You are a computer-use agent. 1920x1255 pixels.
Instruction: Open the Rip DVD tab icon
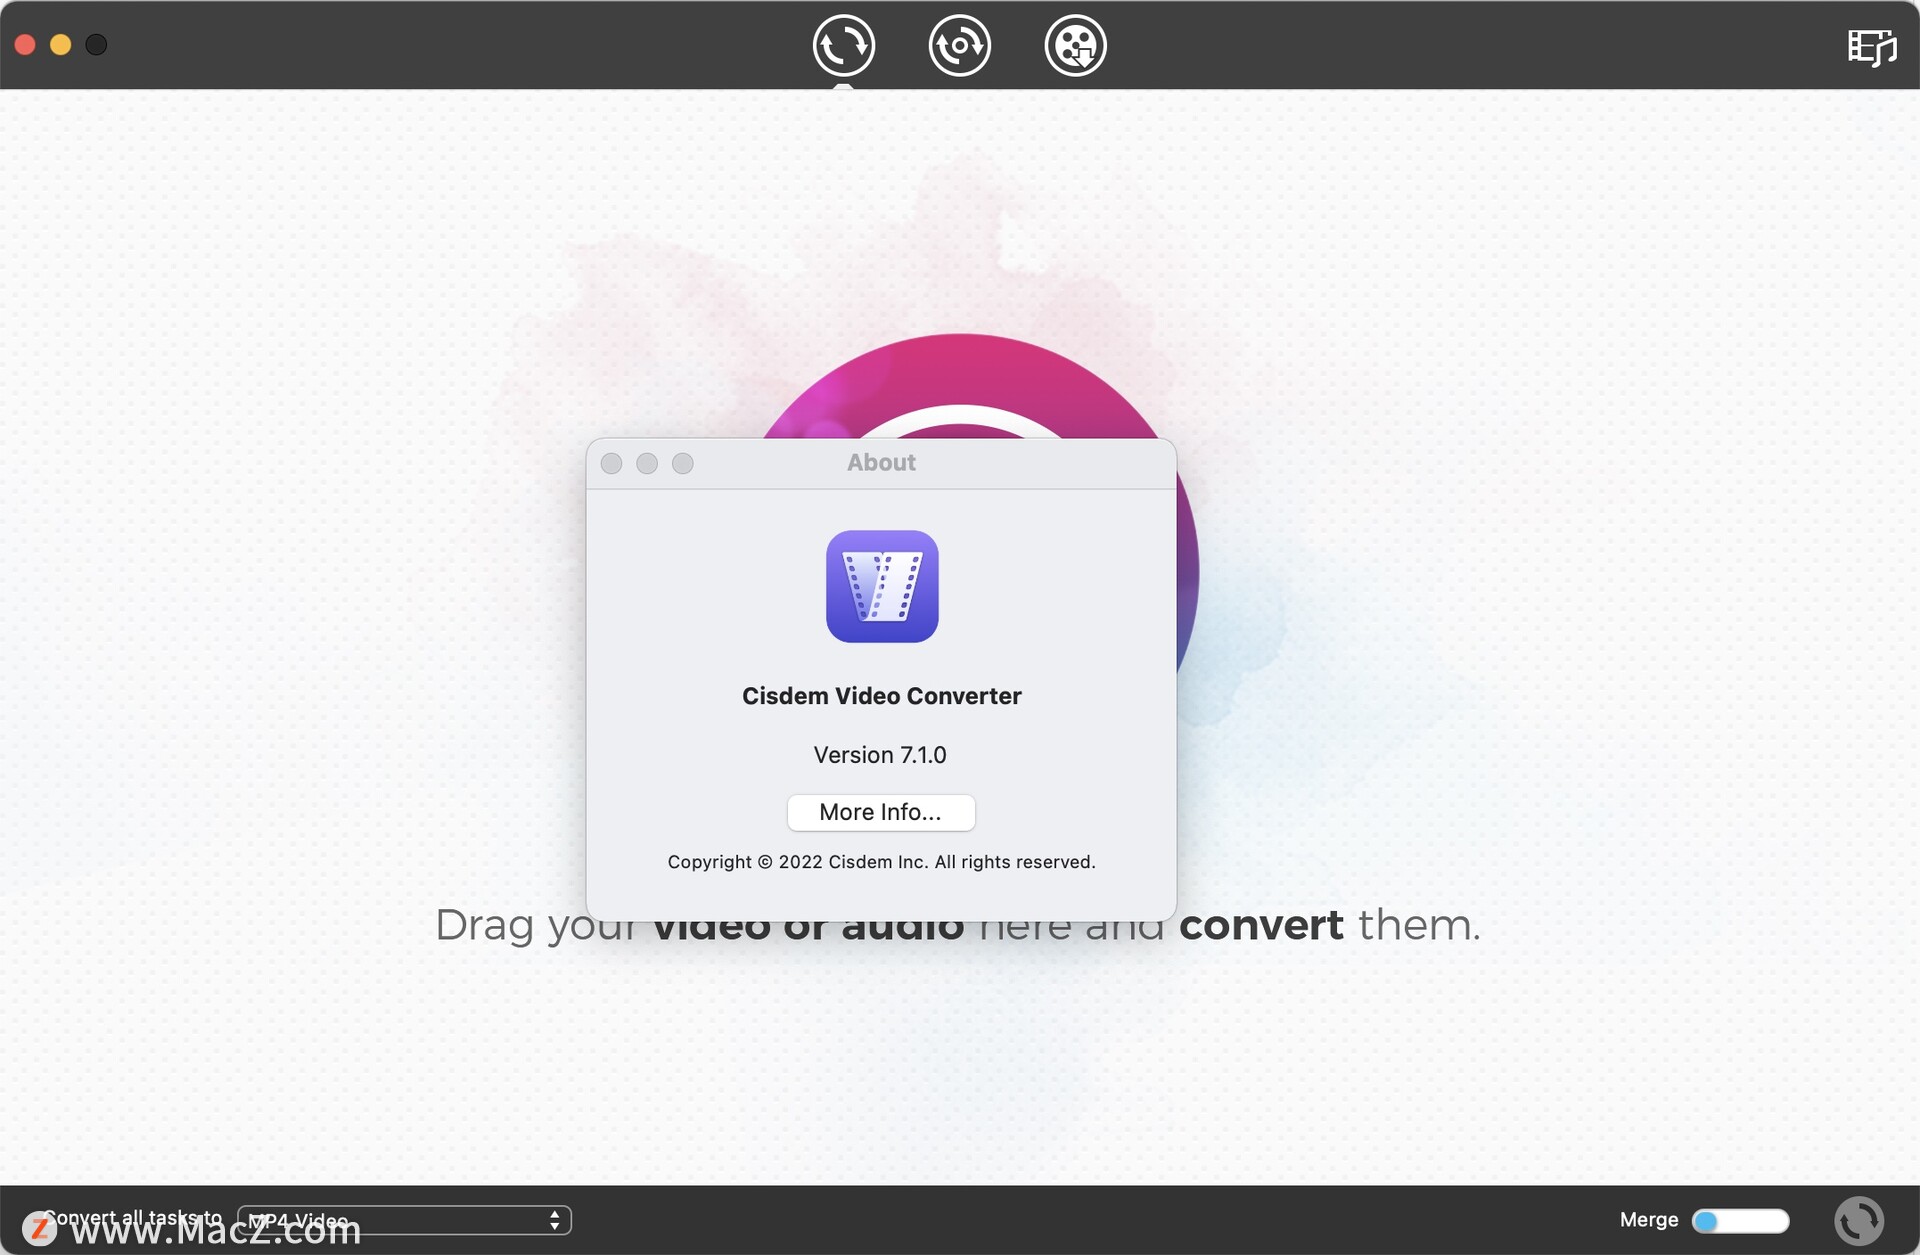[959, 45]
